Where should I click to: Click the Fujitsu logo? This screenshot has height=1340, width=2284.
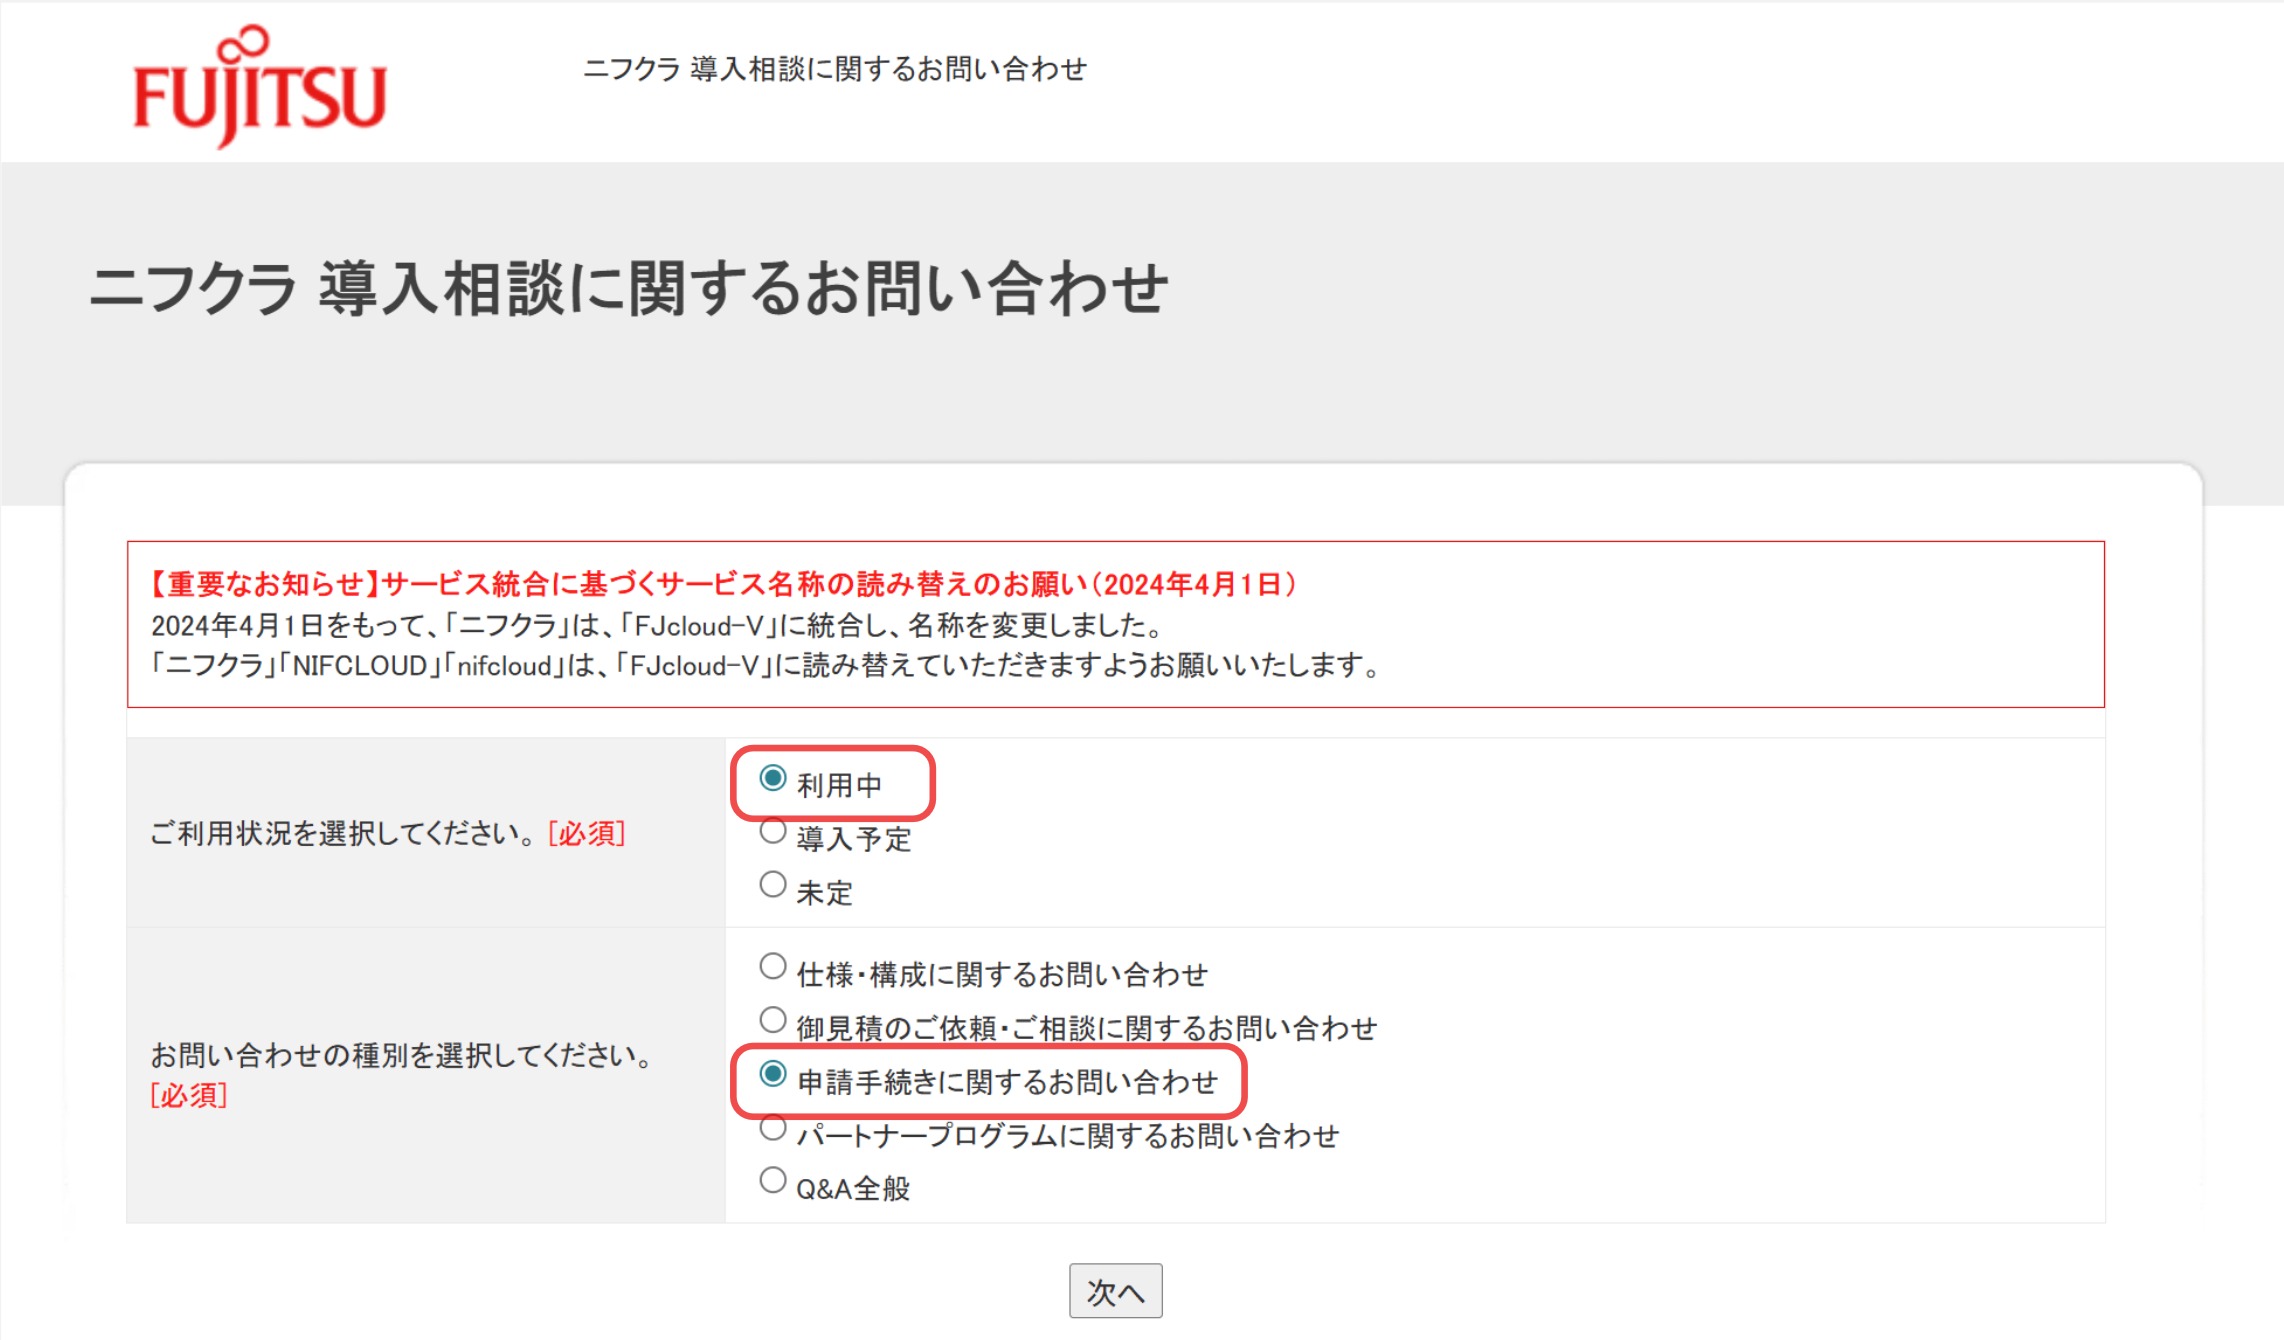coord(259,95)
